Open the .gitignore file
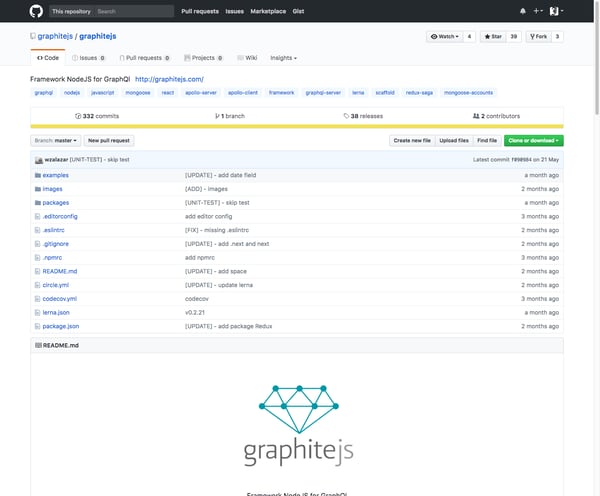Image resolution: width=600 pixels, height=496 pixels. (x=56, y=244)
